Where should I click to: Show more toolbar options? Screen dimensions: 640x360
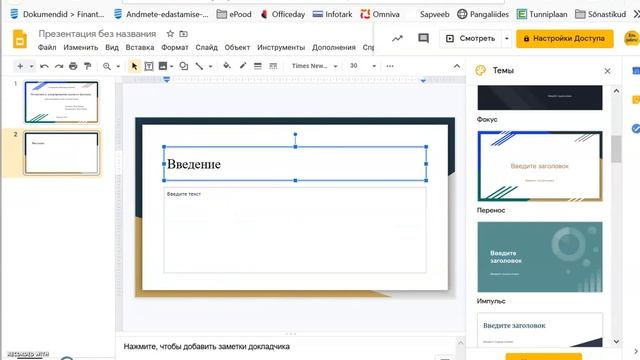[x=390, y=66]
